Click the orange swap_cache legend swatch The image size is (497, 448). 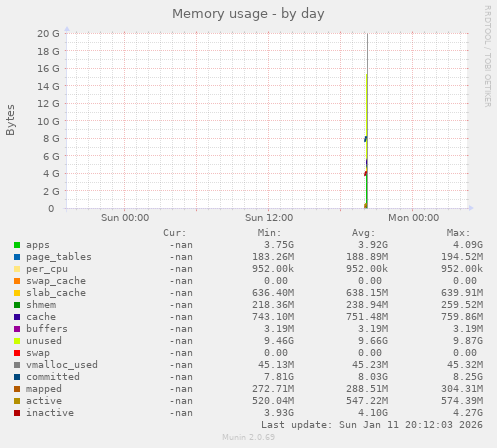(x=17, y=281)
